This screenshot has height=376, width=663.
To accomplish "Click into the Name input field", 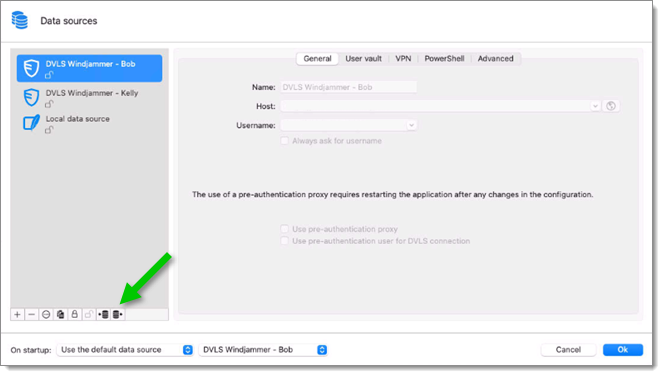I will click(x=349, y=87).
